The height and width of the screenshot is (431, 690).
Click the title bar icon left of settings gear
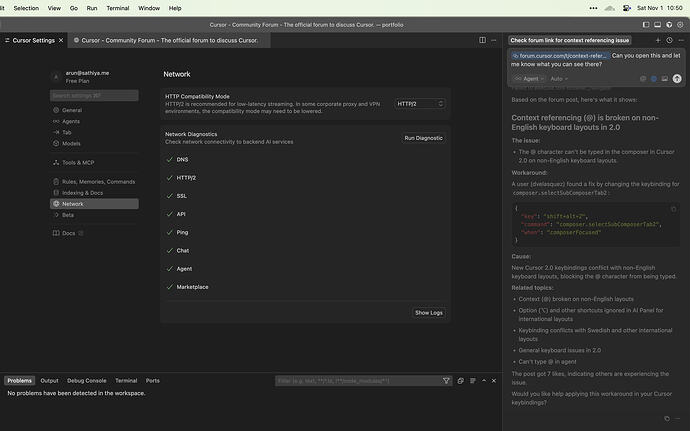(x=669, y=25)
